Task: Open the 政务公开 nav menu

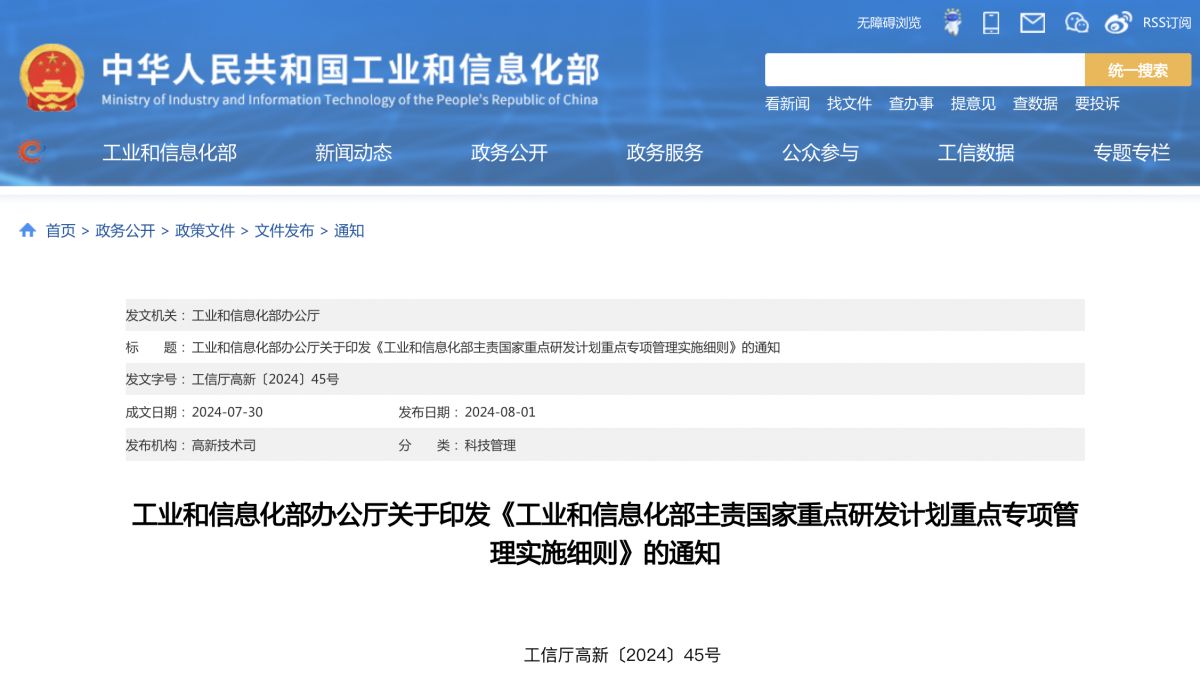Action: tap(509, 152)
